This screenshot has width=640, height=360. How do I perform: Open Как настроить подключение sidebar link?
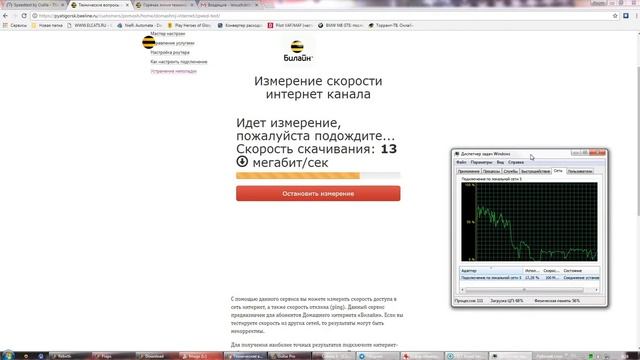pyautogui.click(x=179, y=62)
